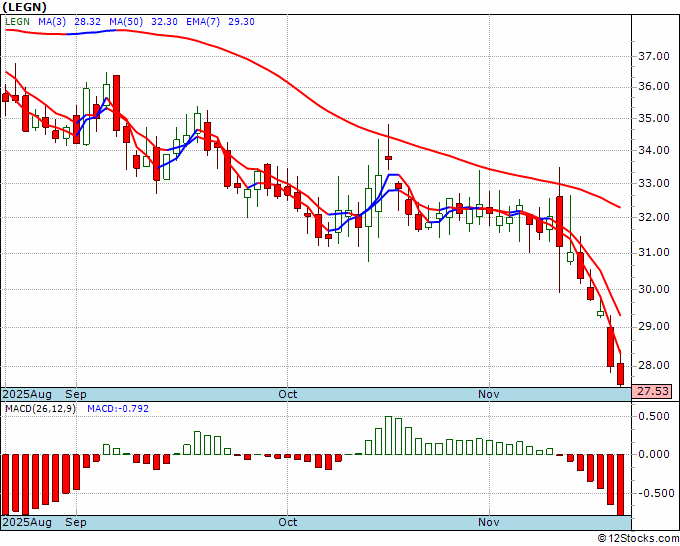This screenshot has height=546, width=680.
Task: Click the MACD:-0.792 value readout
Action: [x=118, y=409]
